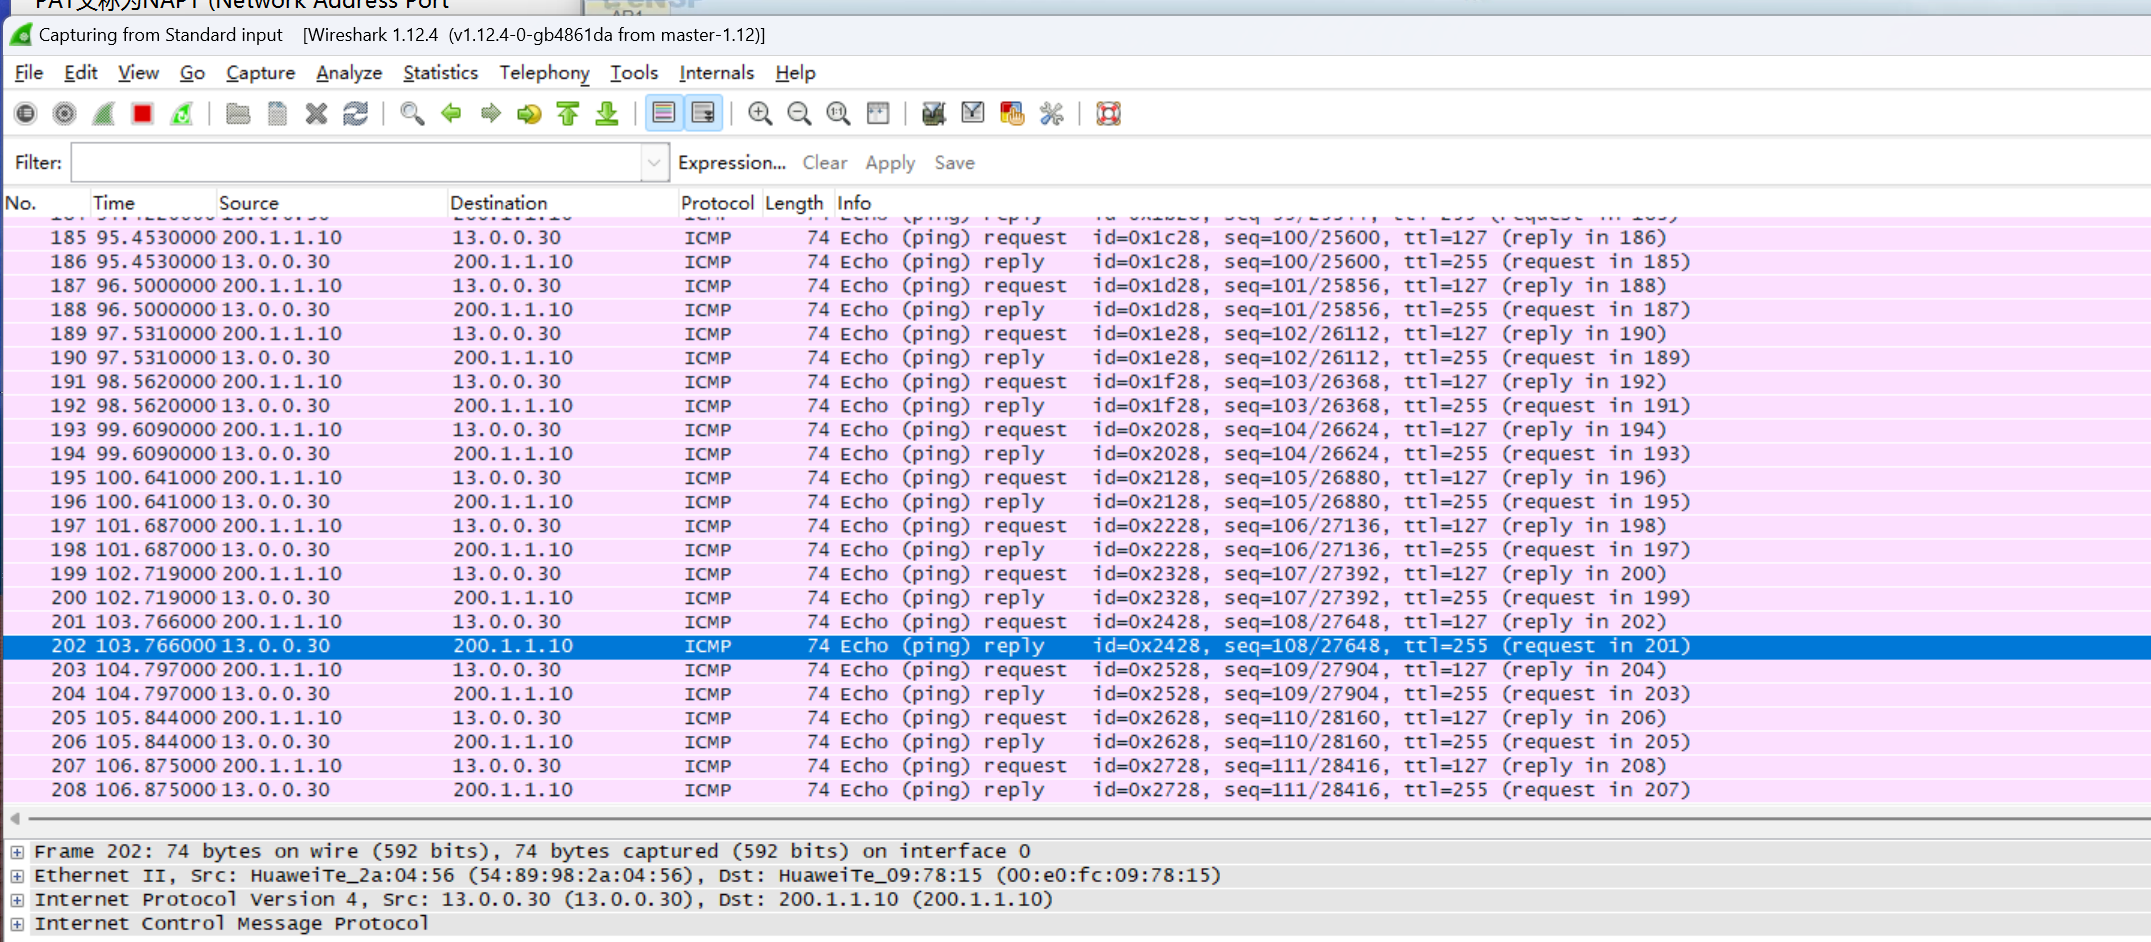Reload this capture file icon
Image resolution: width=2151 pixels, height=942 pixels.
coord(355,114)
